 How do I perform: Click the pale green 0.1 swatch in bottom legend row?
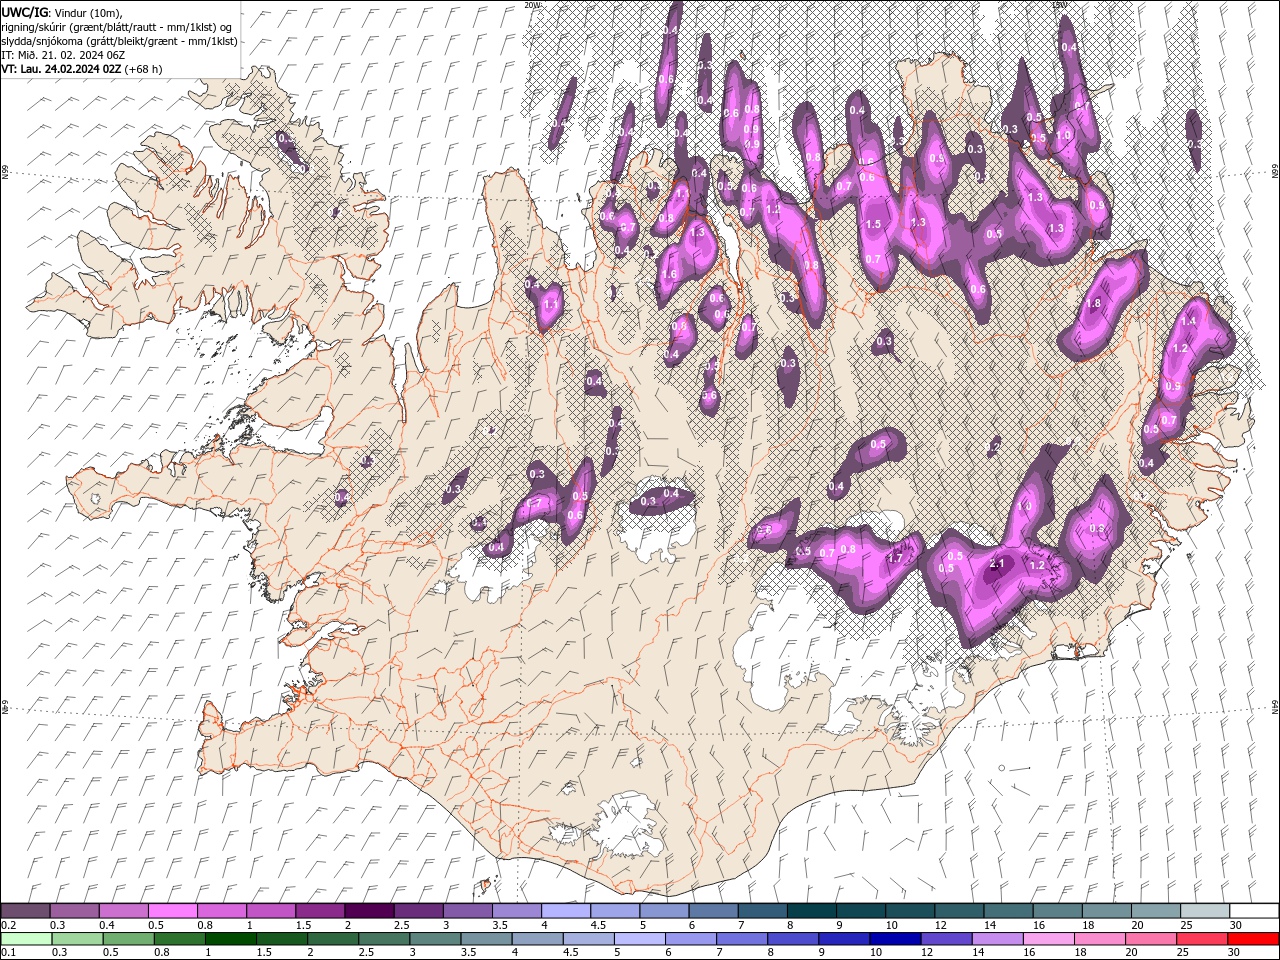coord(27,939)
